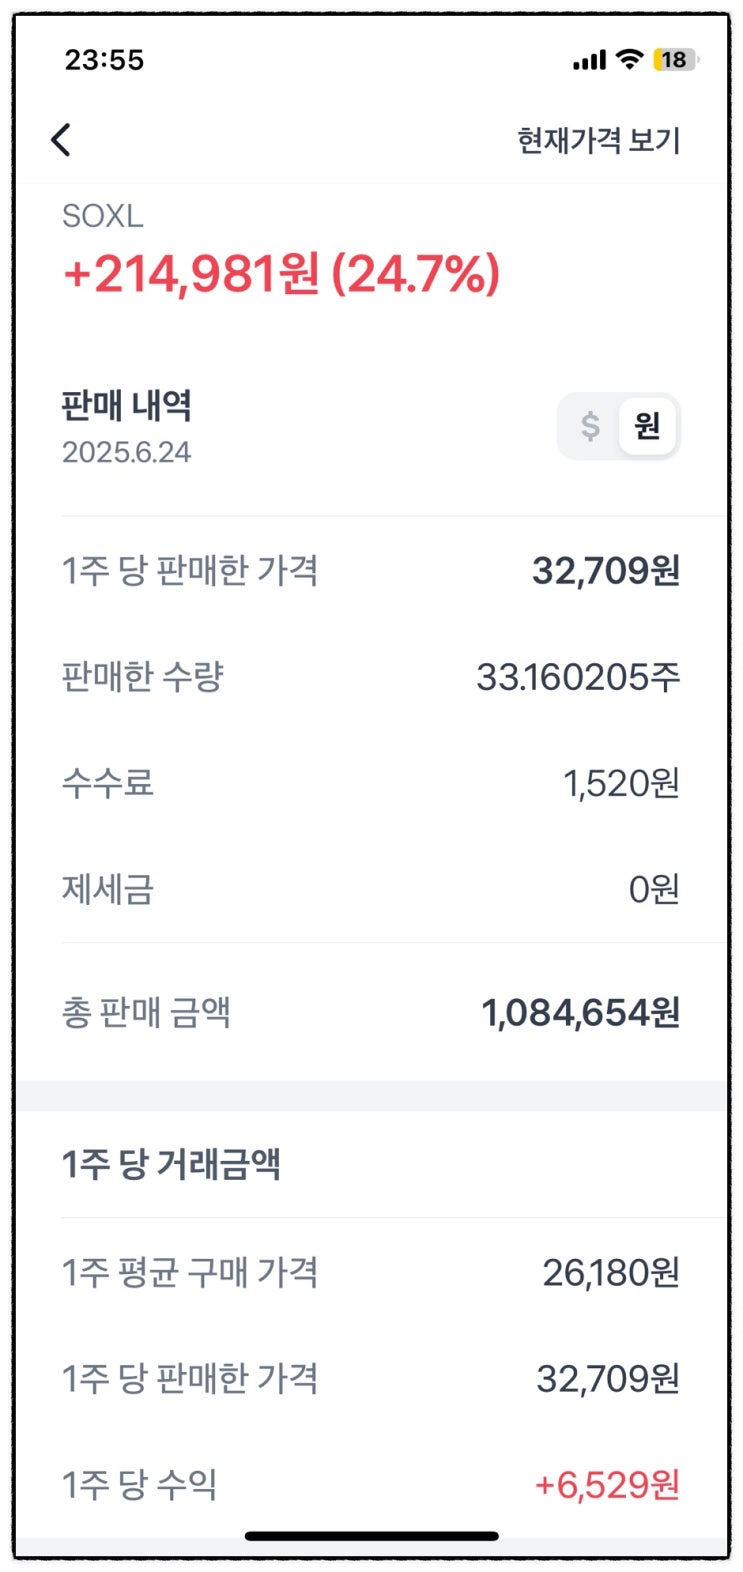The image size is (743, 1572).
Task: Tap the 1주 당 거래금액 section header
Action: pyautogui.click(x=171, y=1164)
